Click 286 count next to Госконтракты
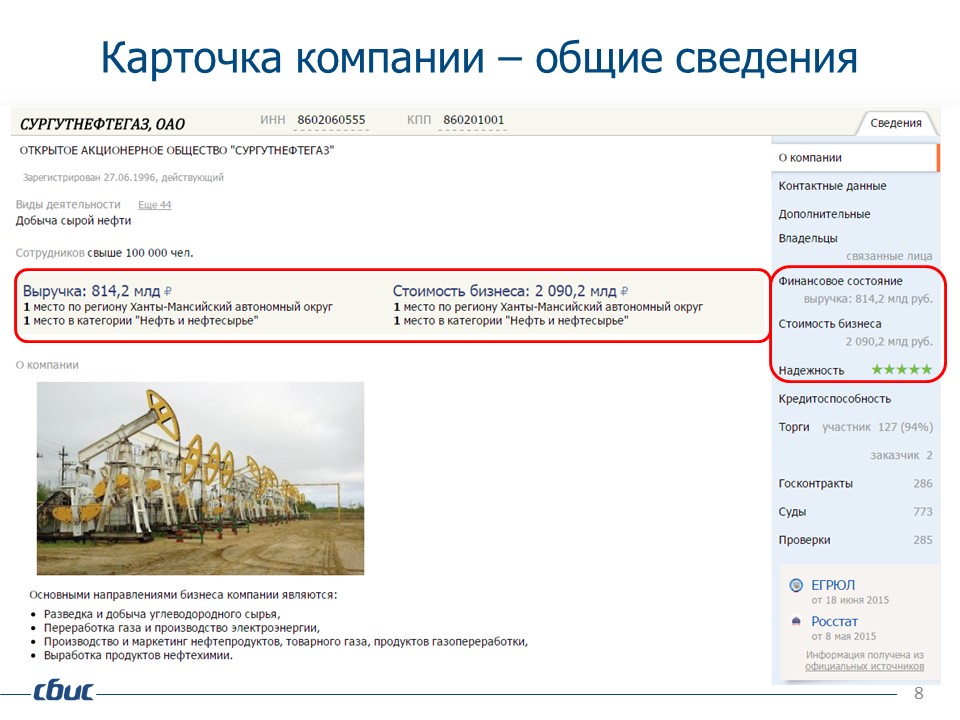Screen dimensions: 960x720 click(x=923, y=483)
